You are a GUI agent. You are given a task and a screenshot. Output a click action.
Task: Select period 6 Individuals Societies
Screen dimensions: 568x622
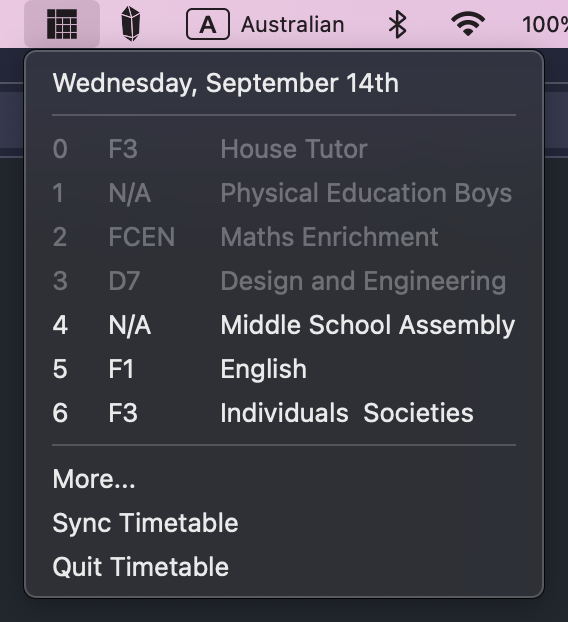(284, 413)
